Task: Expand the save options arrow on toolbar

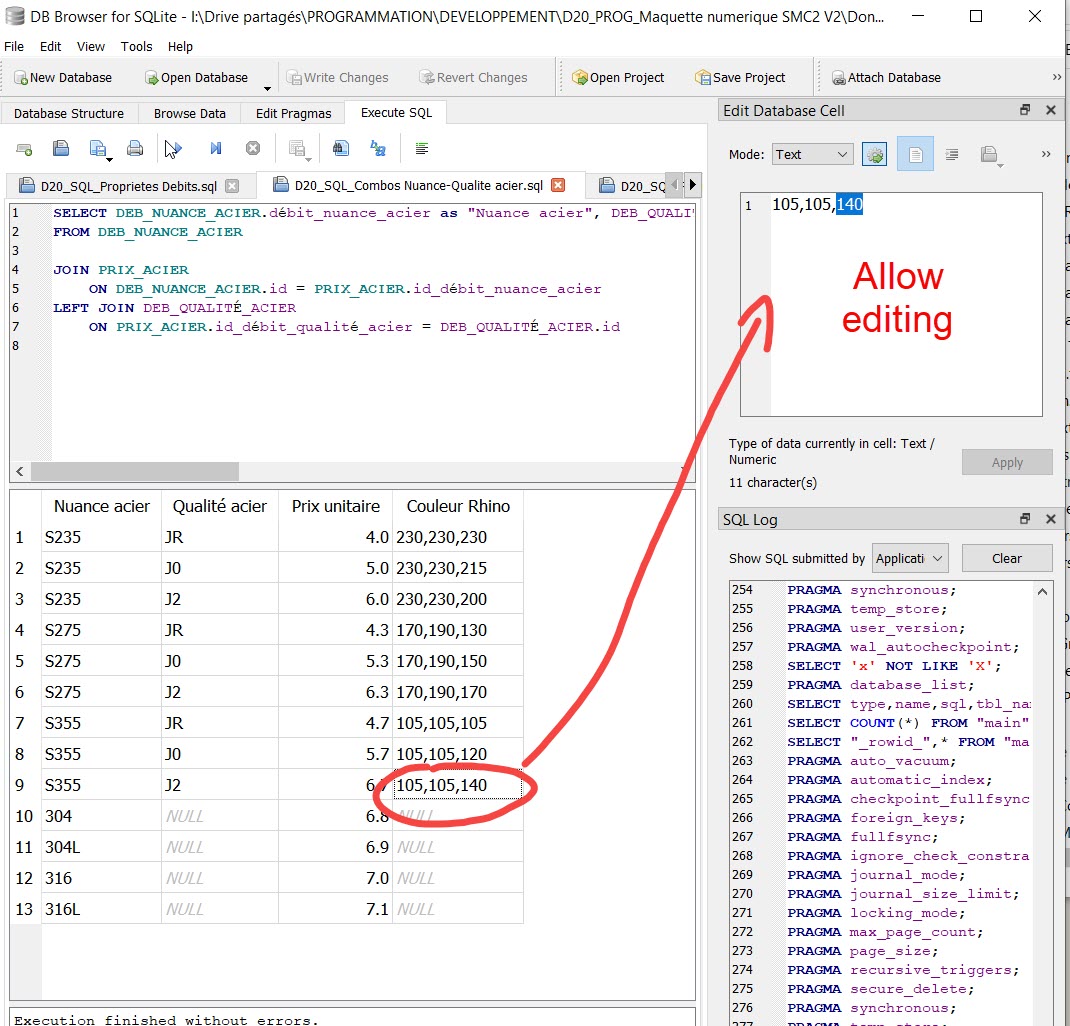Action: [110, 158]
